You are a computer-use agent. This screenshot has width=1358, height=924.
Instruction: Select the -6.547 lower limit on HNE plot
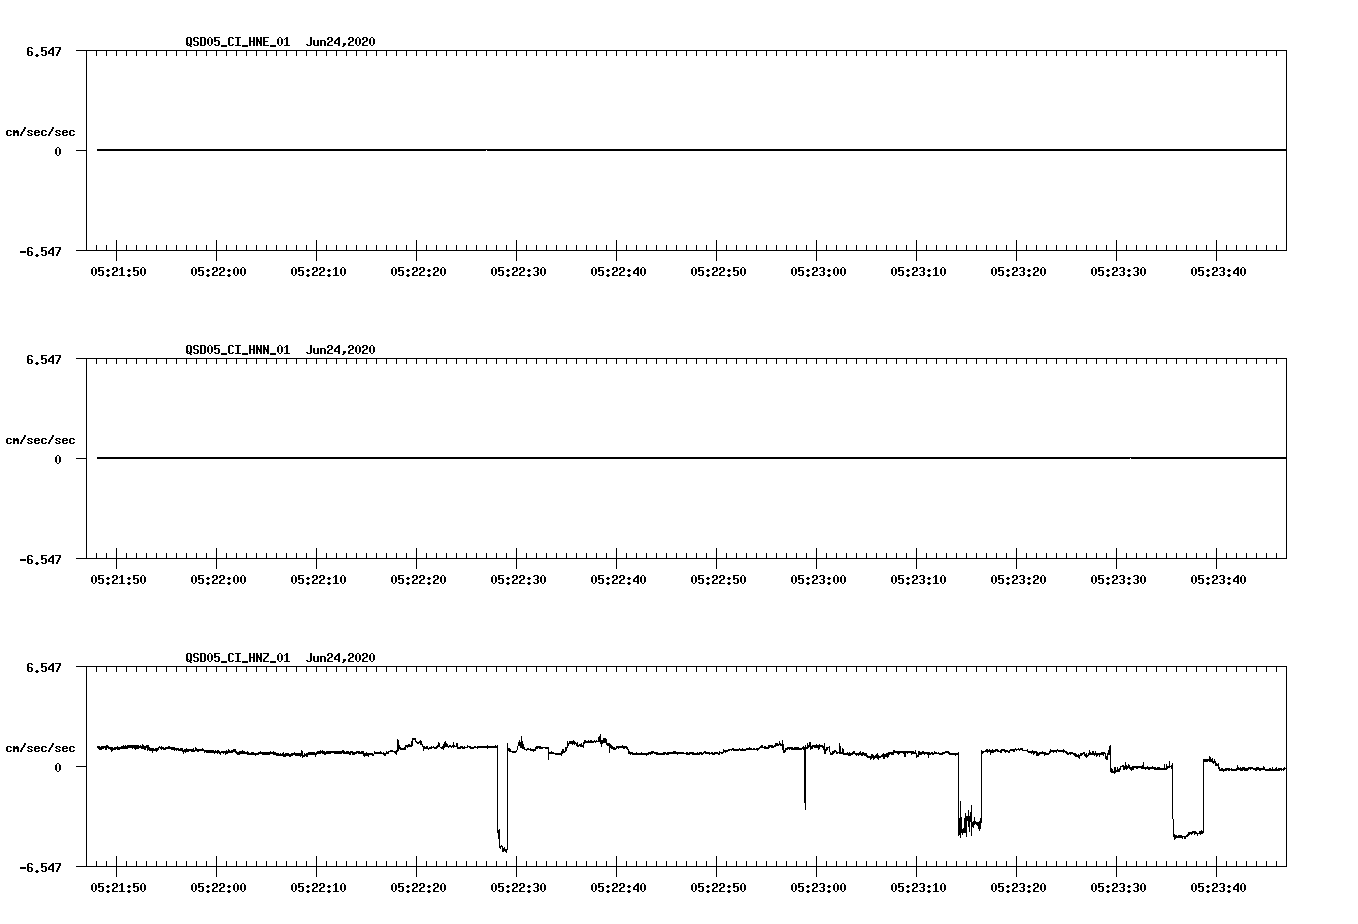pos(41,252)
